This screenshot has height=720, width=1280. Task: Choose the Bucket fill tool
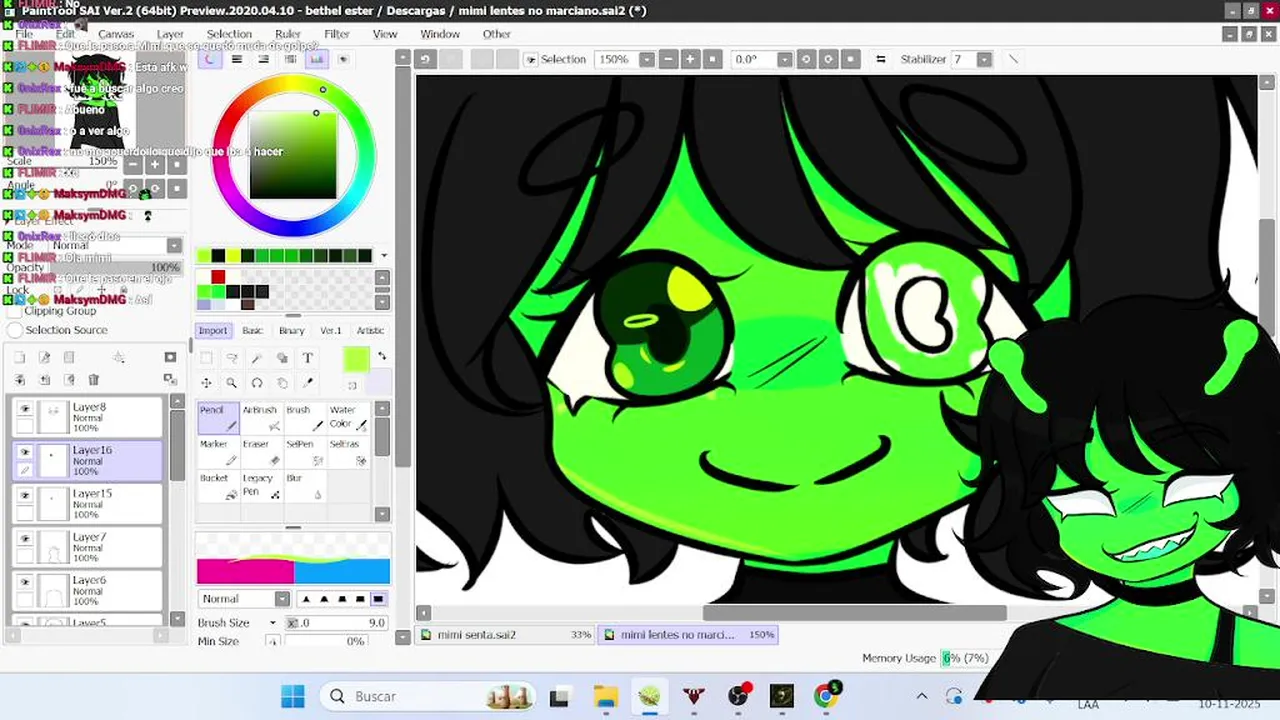pyautogui.click(x=218, y=486)
